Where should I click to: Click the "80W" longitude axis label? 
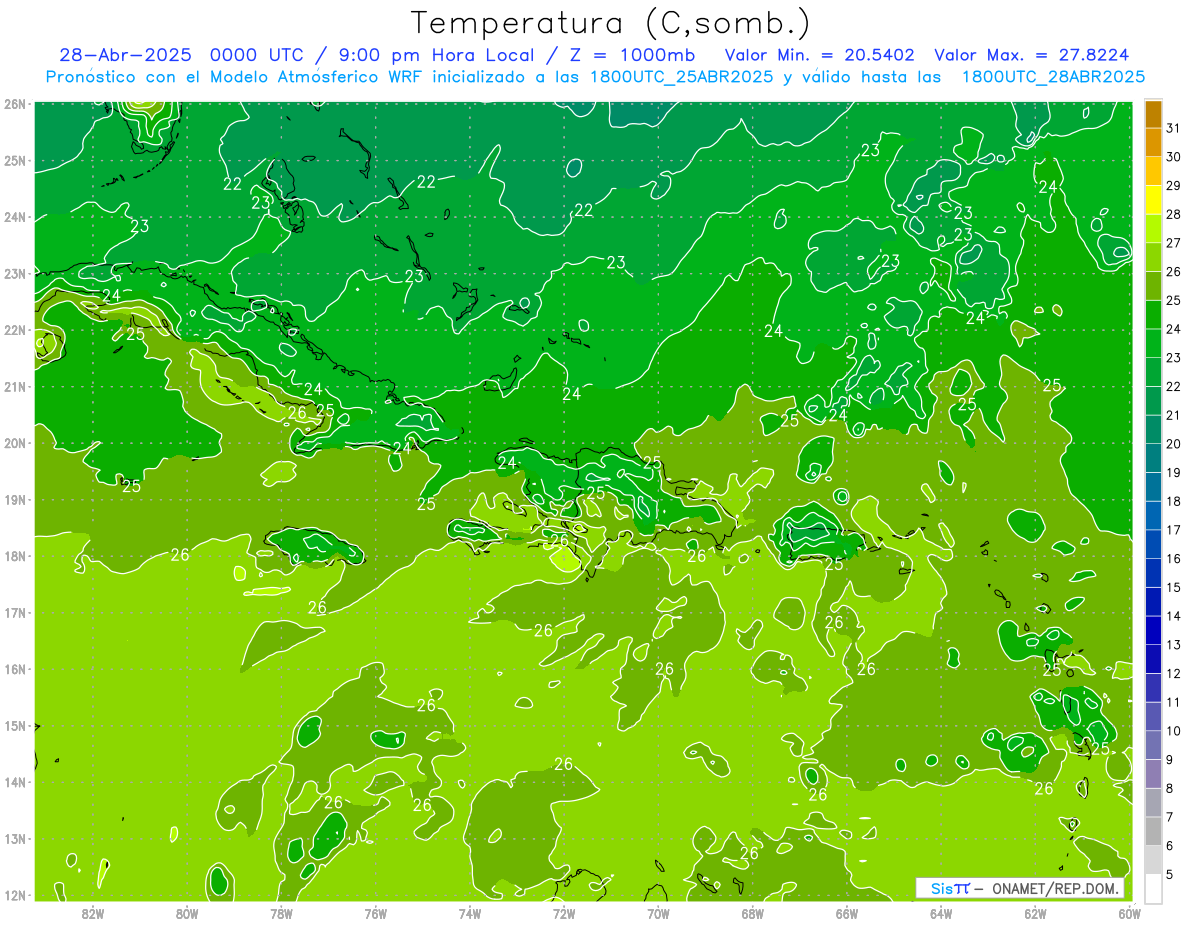[187, 912]
